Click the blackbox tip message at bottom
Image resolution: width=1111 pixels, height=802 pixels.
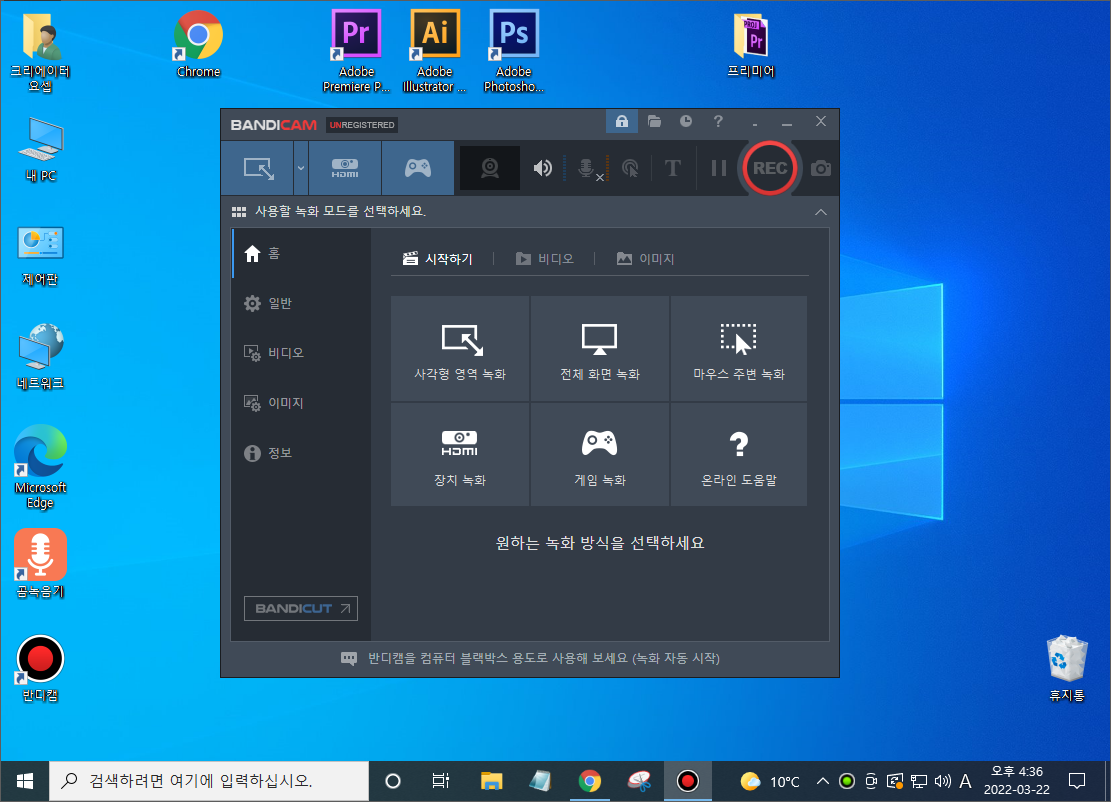click(530, 658)
